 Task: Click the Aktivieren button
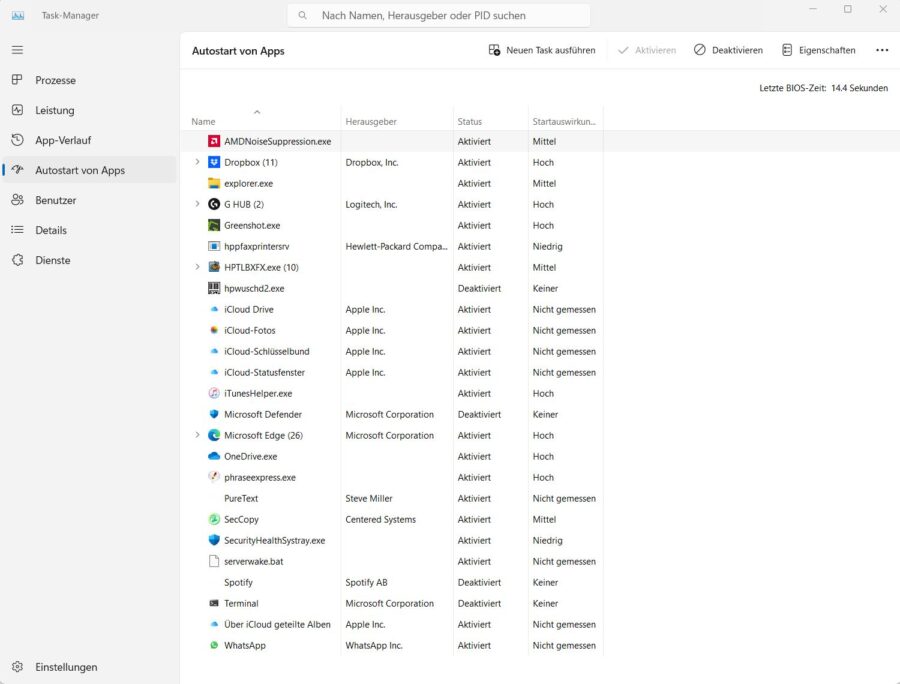tap(647, 50)
